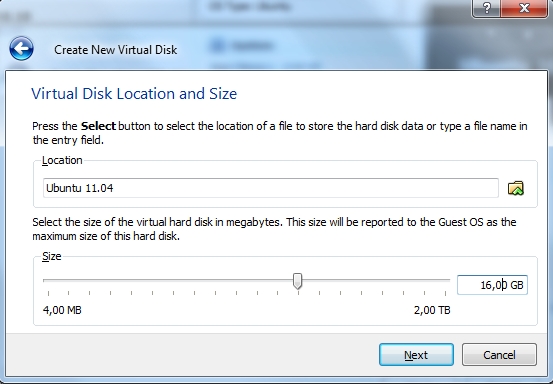
Task: Close the Create New Virtual Disk wizard
Action: point(524,8)
